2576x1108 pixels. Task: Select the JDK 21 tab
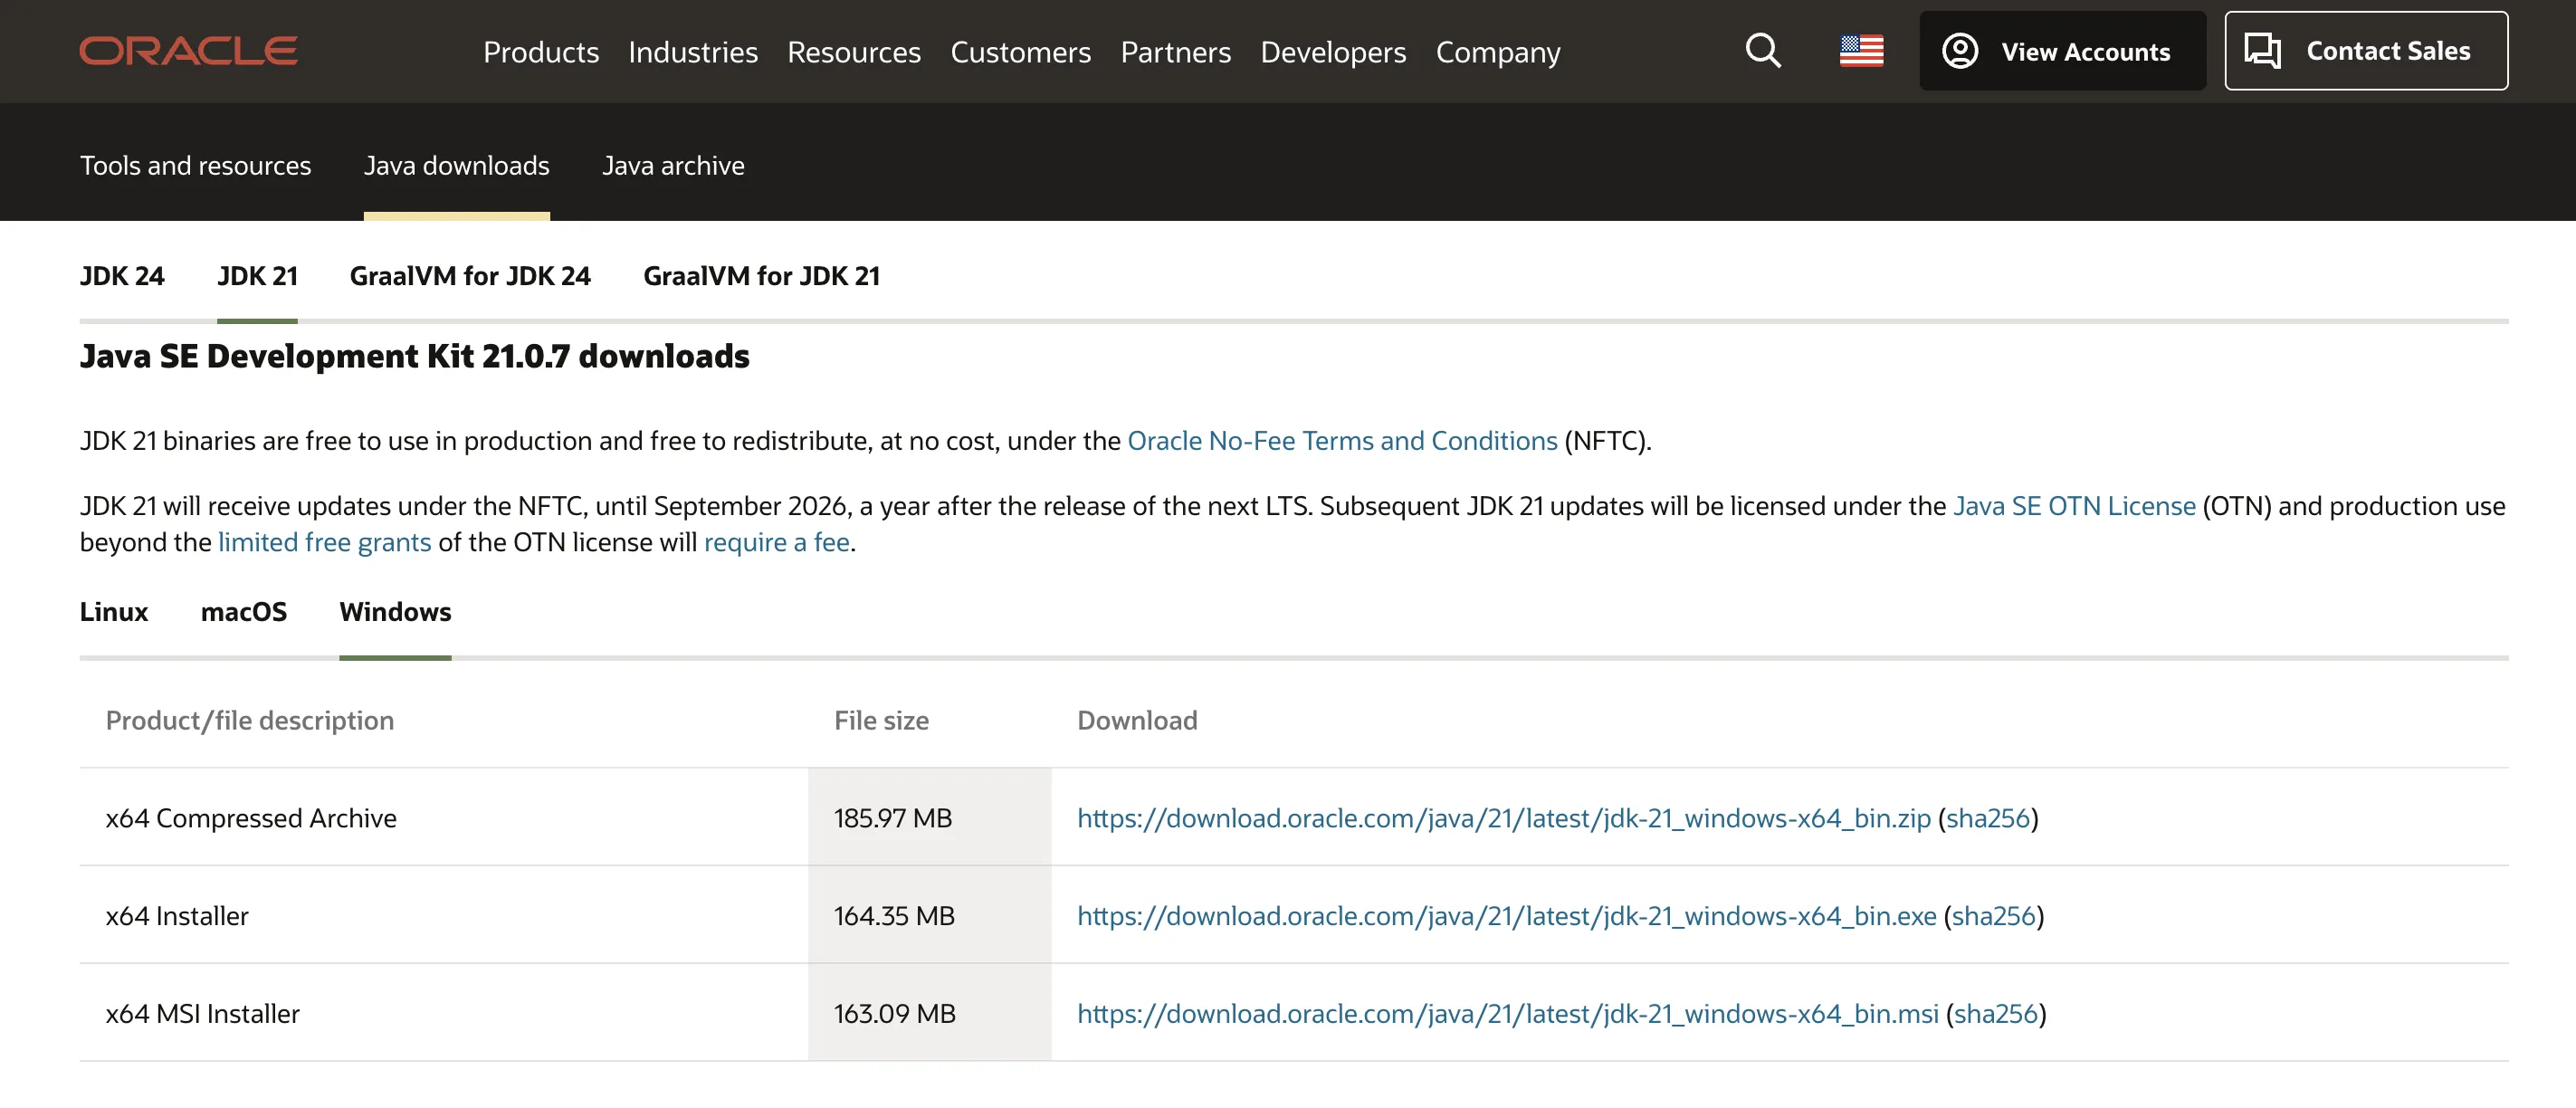(257, 276)
